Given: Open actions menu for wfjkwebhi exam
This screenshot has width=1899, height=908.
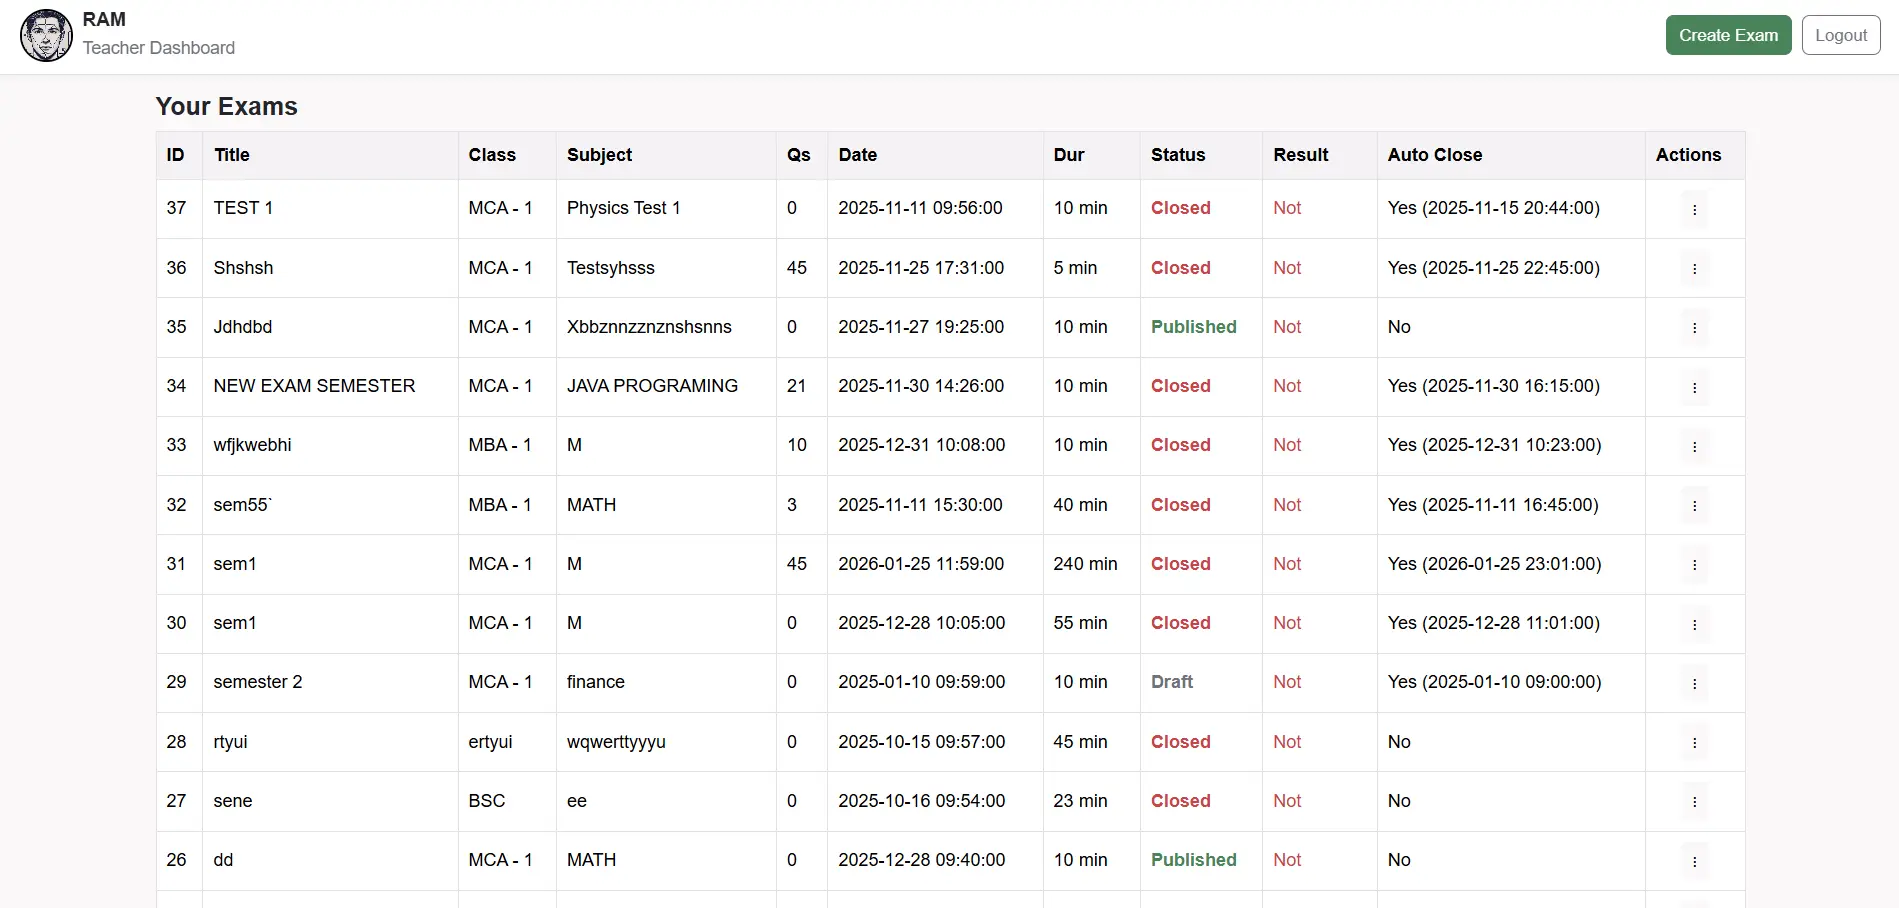Looking at the screenshot, I should point(1694,446).
